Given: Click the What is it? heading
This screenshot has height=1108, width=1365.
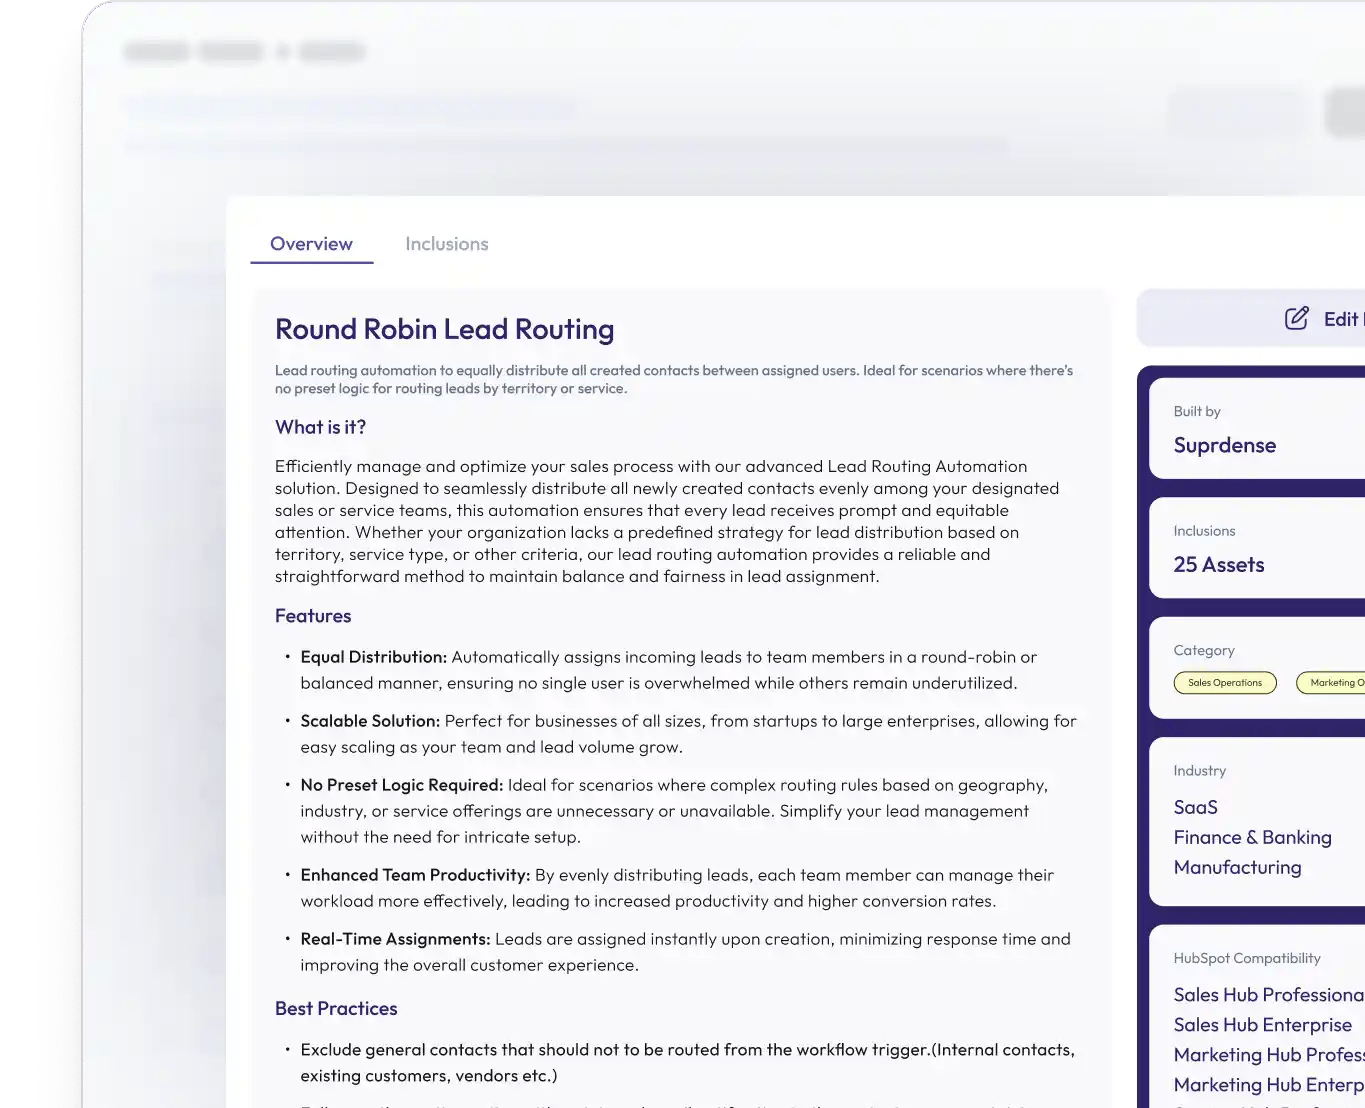Looking at the screenshot, I should click(321, 427).
